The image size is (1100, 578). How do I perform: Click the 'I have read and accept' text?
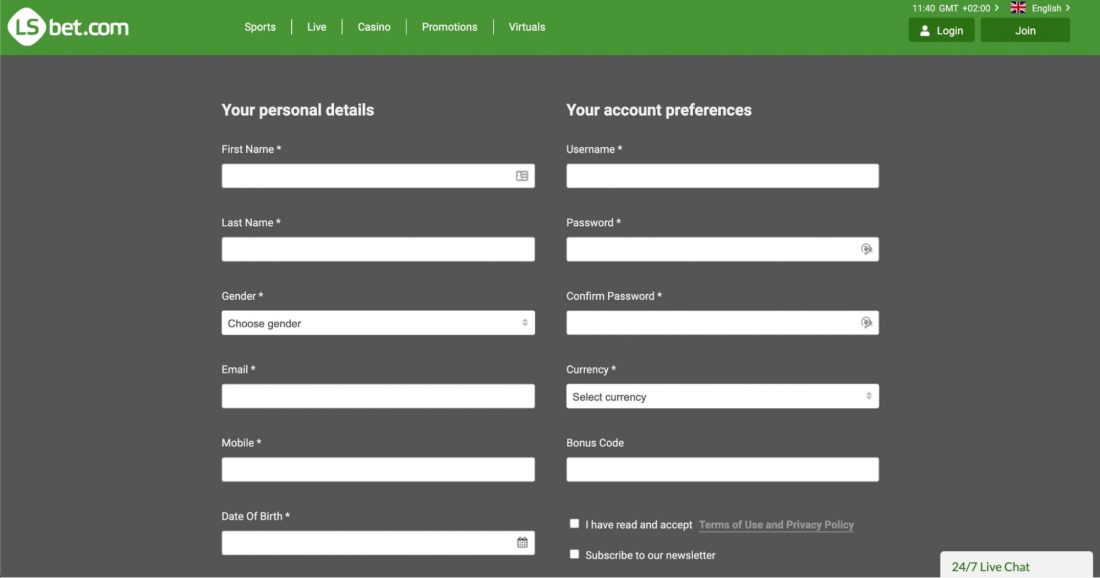coord(638,525)
